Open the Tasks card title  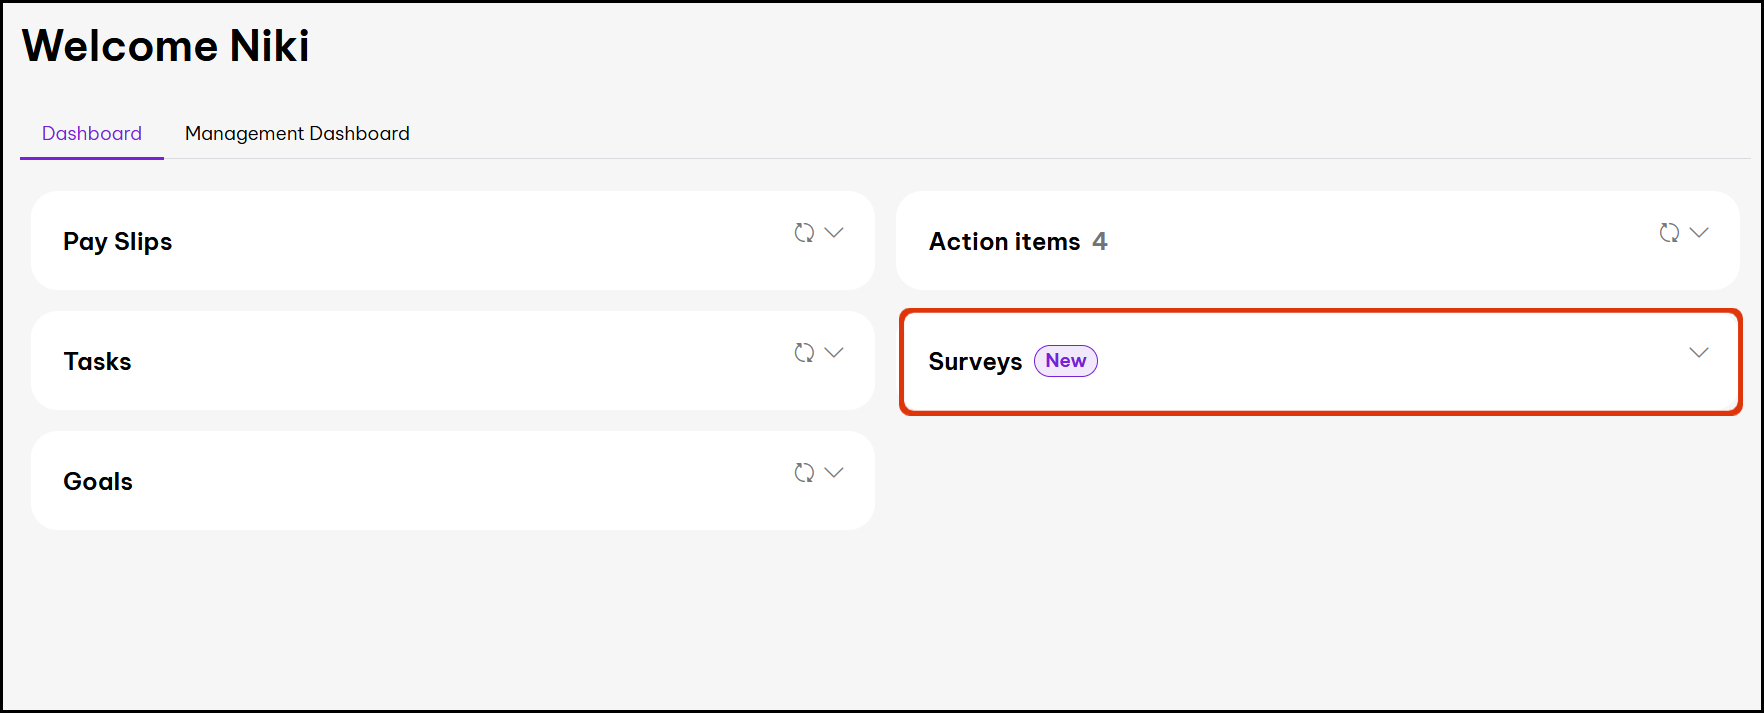pyautogui.click(x=97, y=361)
